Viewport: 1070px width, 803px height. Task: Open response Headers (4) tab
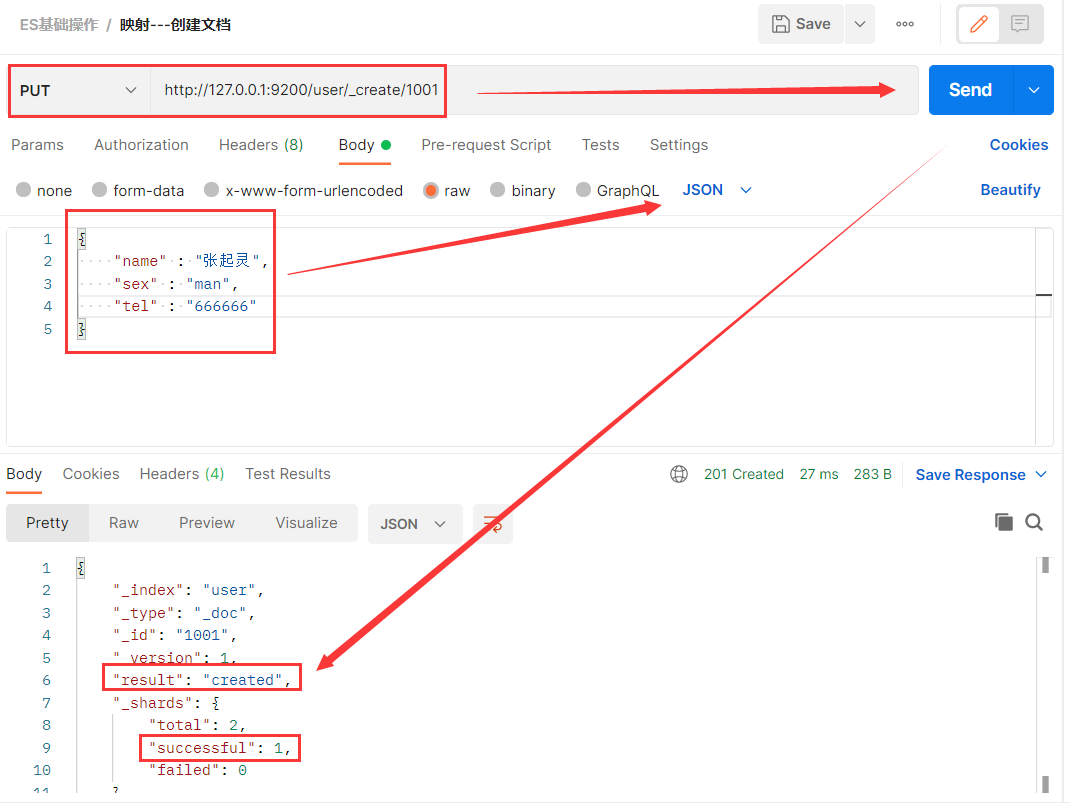point(182,474)
